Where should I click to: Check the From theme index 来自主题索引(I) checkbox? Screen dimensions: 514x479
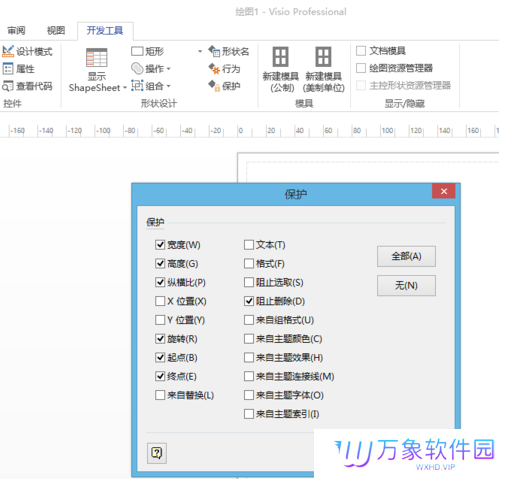[249, 414]
